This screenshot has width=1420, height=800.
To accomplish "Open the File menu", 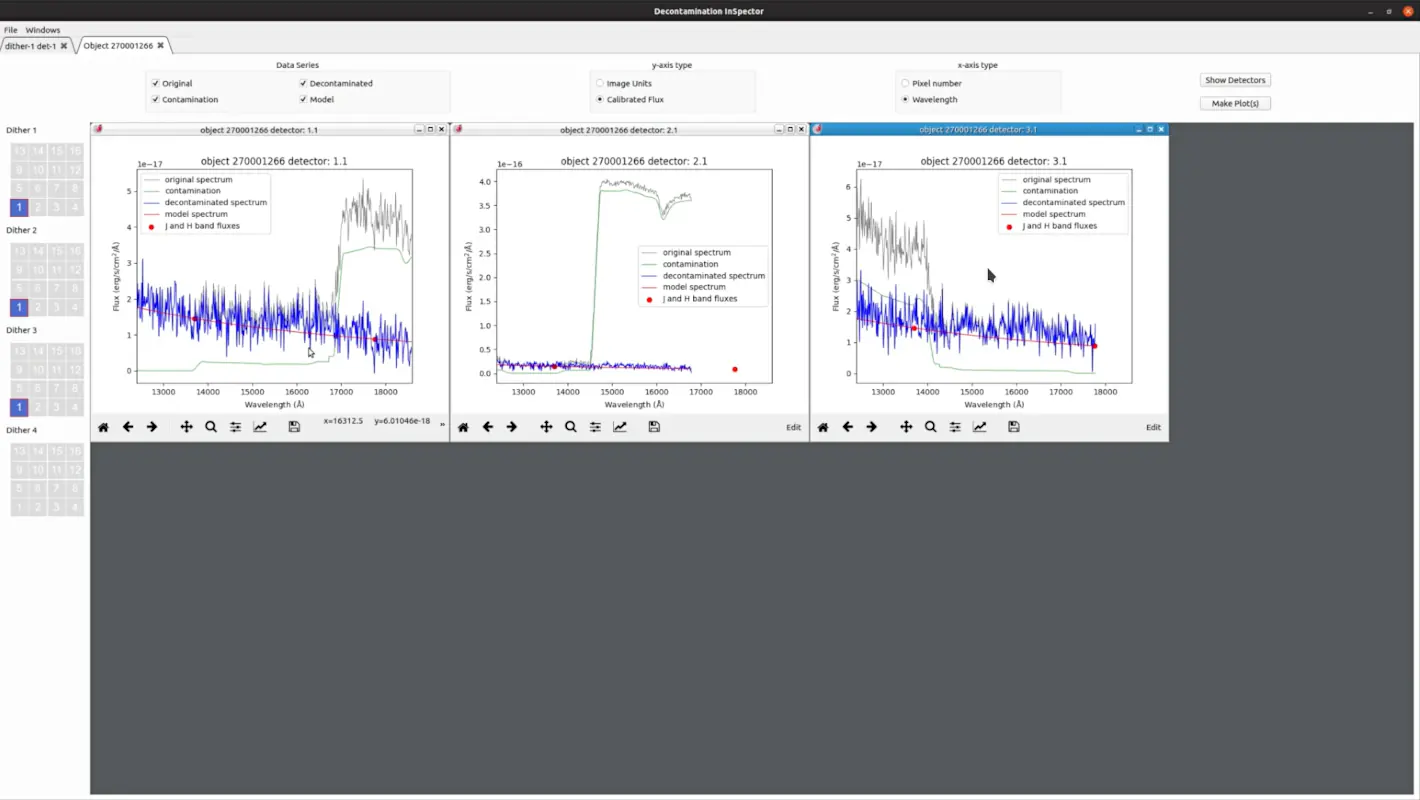I will click(10, 30).
